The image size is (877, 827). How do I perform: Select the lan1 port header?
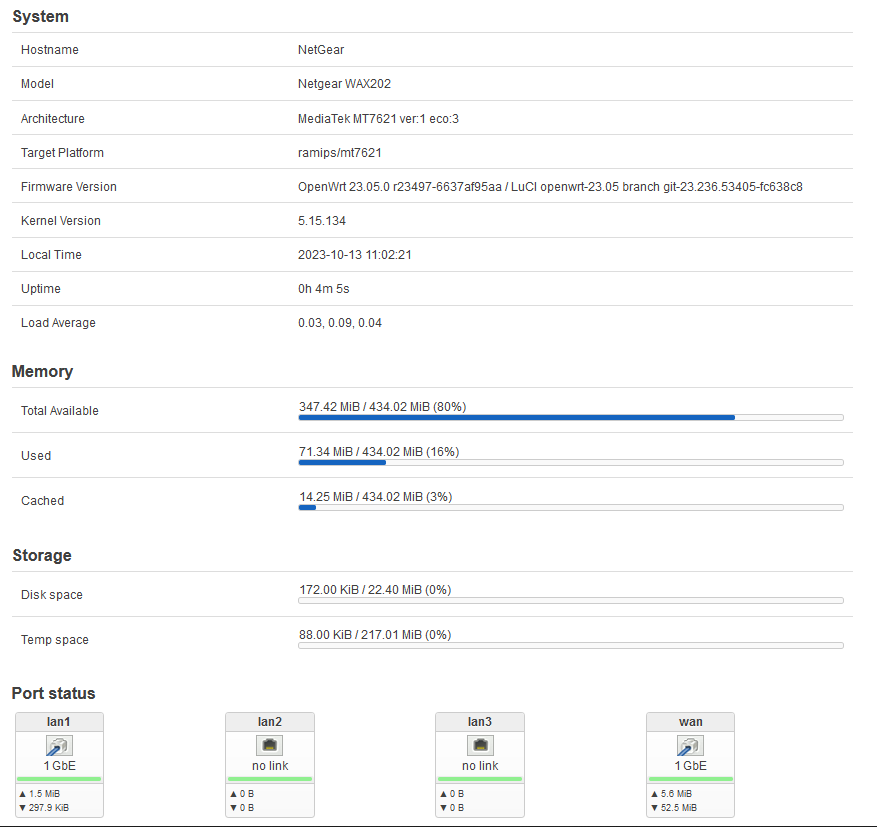pos(59,722)
